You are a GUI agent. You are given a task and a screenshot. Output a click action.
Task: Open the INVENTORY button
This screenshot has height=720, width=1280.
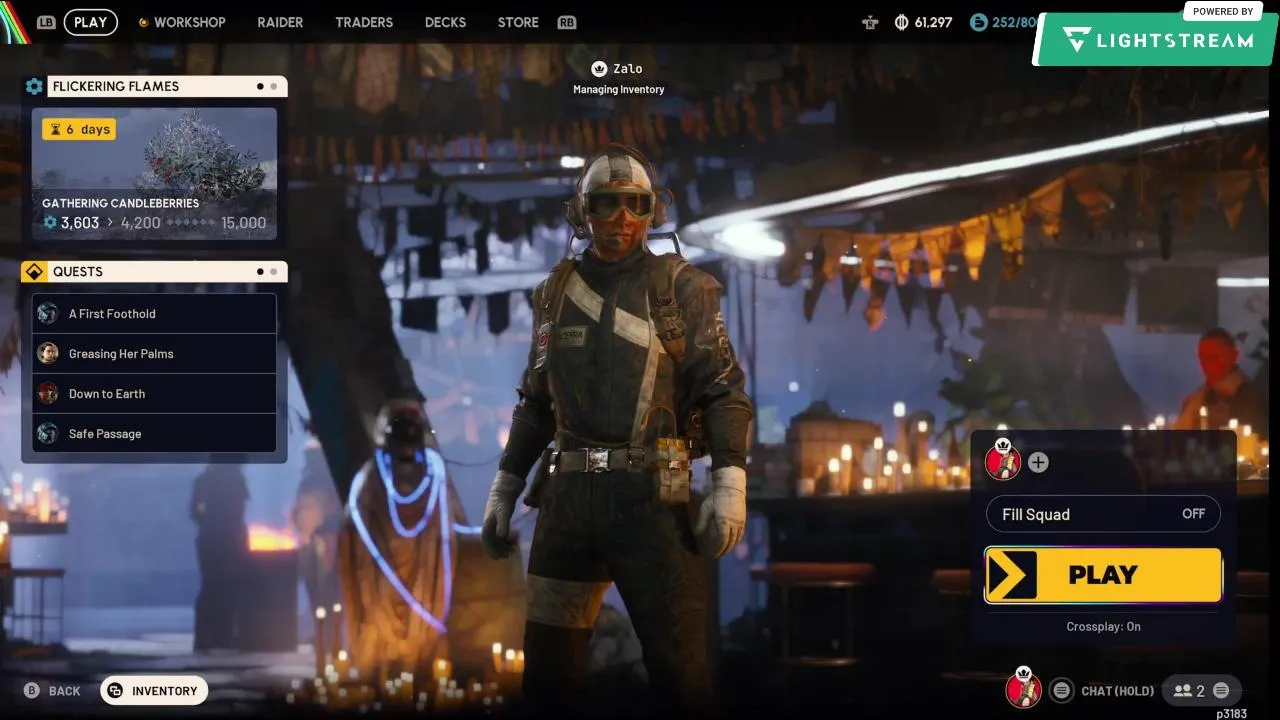(154, 691)
